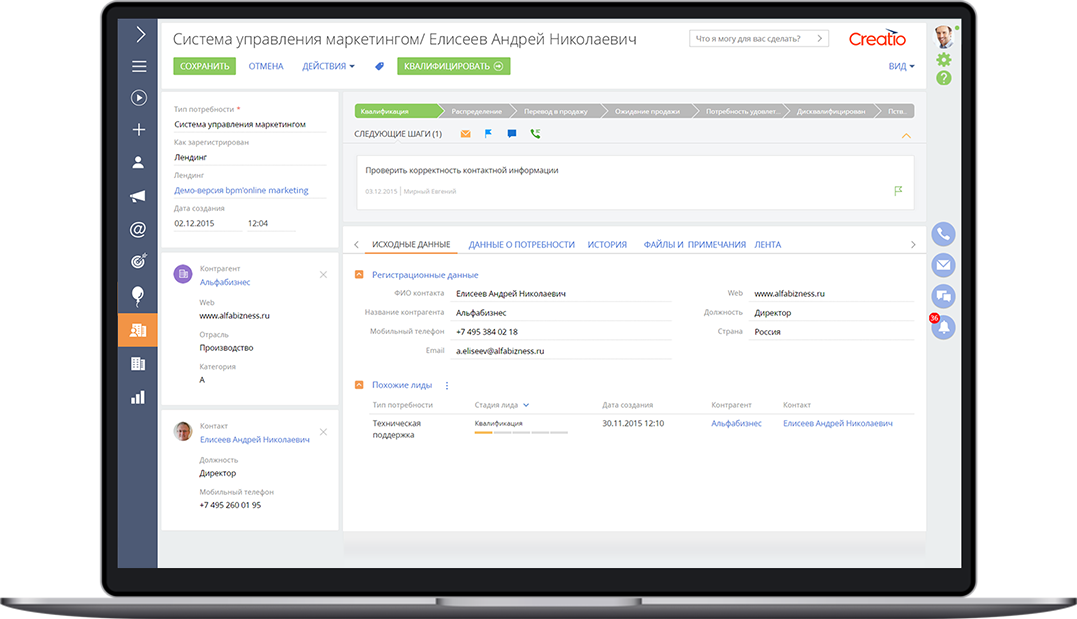Open Елисеев Андрей Николаевич contact link in left panel
This screenshot has width=1077, height=619.
click(255, 440)
